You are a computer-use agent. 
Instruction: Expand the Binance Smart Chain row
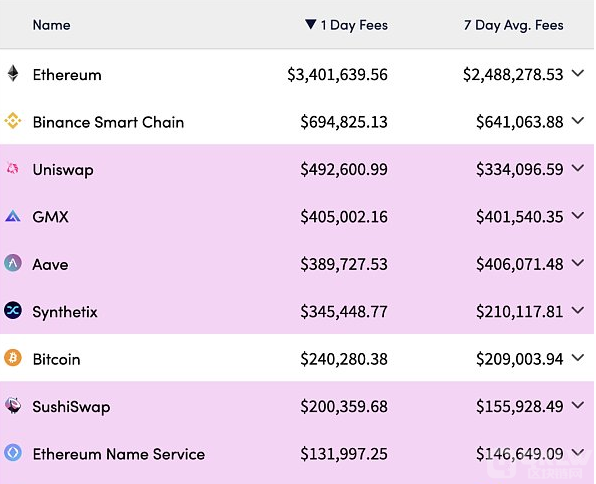[x=578, y=121]
